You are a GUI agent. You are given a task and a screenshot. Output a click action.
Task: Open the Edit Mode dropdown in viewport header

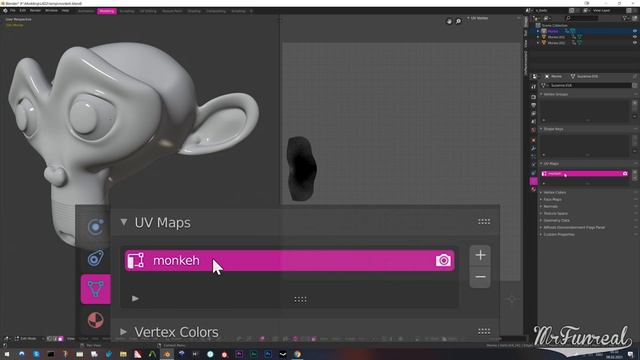[28, 339]
